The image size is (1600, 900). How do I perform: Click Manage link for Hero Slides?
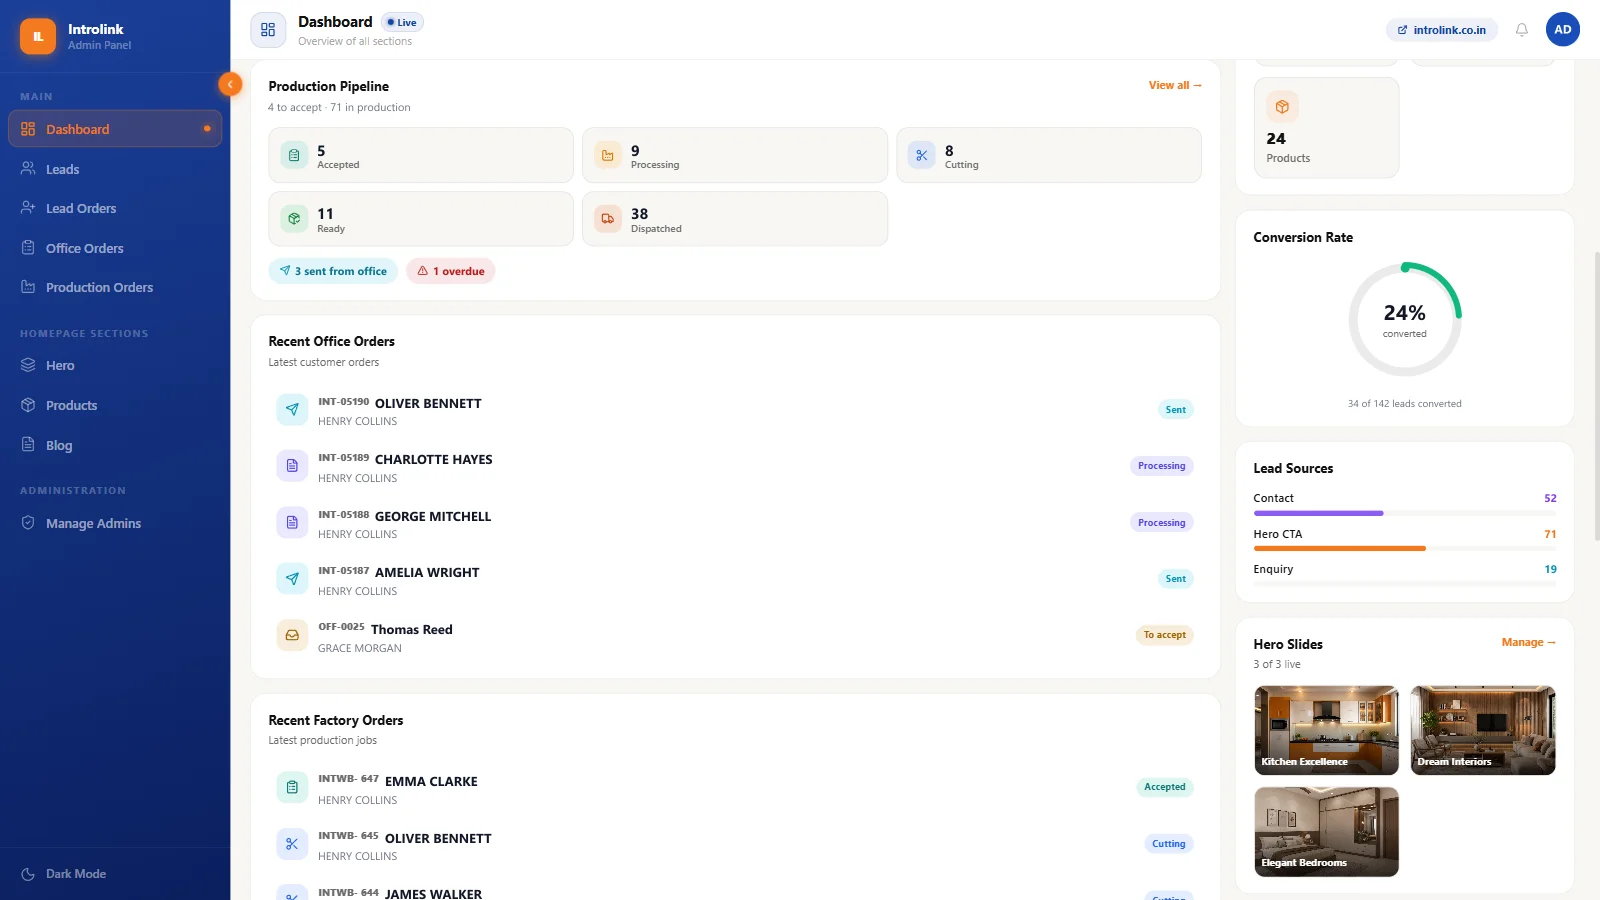coord(1528,642)
